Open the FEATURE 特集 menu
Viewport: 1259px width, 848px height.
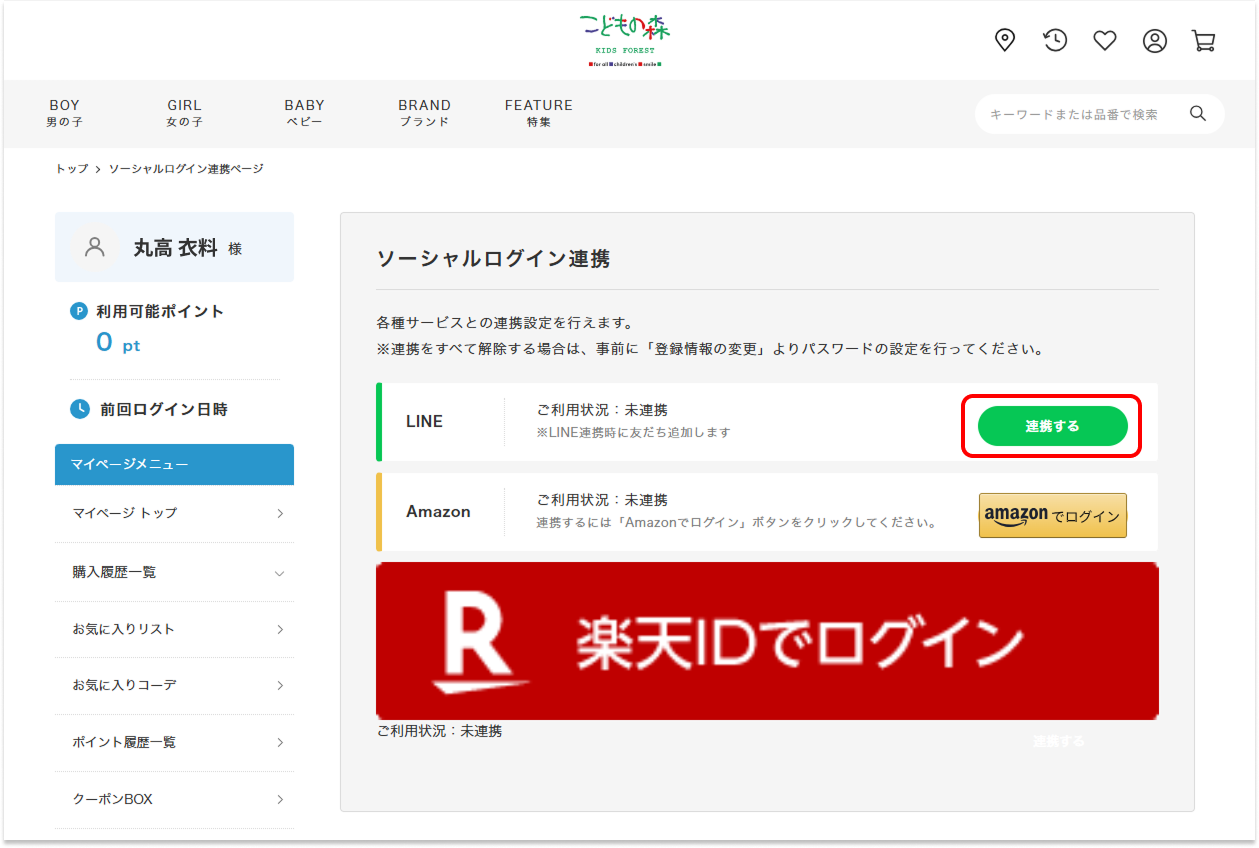click(539, 113)
